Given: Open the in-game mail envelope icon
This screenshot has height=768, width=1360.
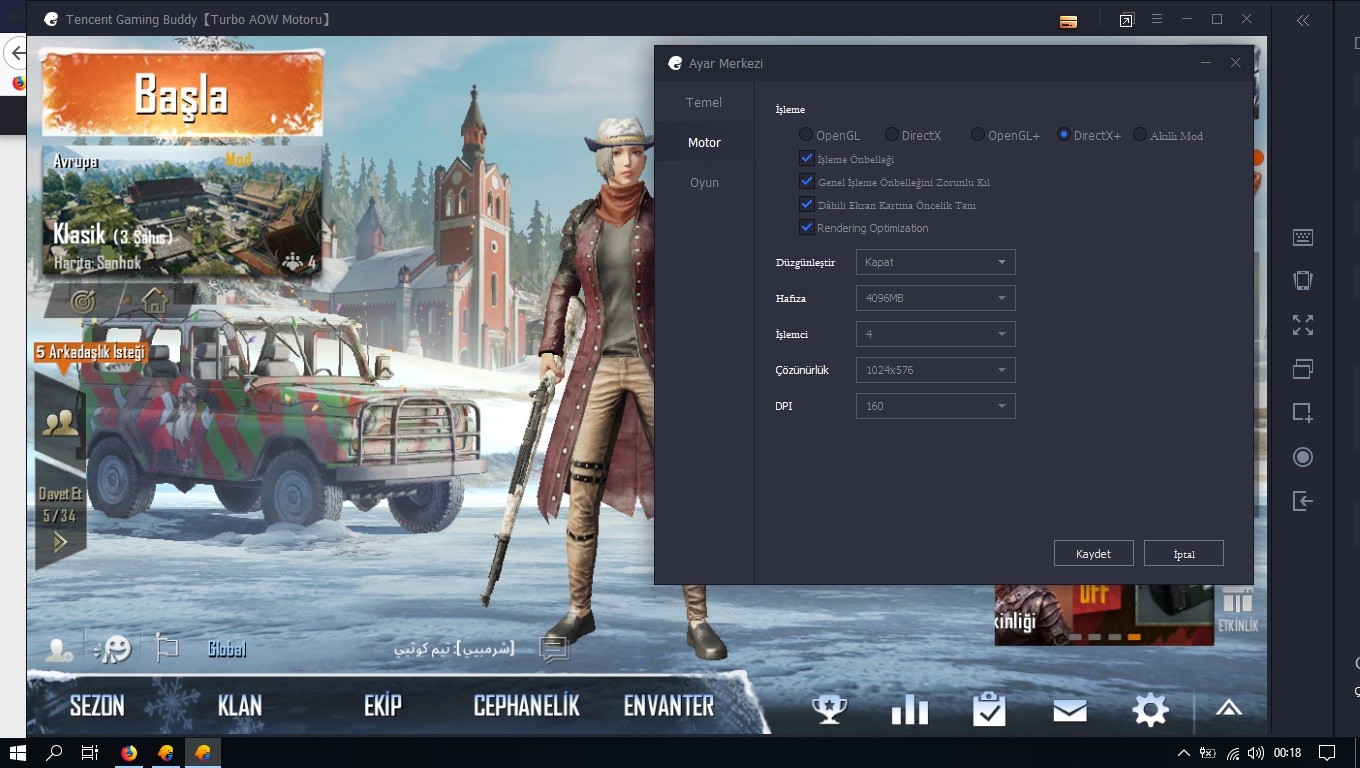Looking at the screenshot, I should click(x=1070, y=710).
